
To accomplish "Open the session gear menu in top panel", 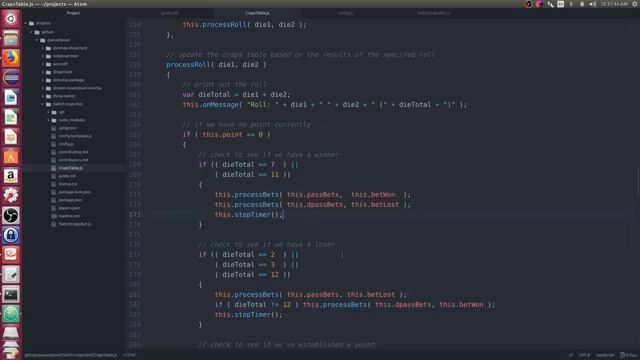I will click(635, 4).
